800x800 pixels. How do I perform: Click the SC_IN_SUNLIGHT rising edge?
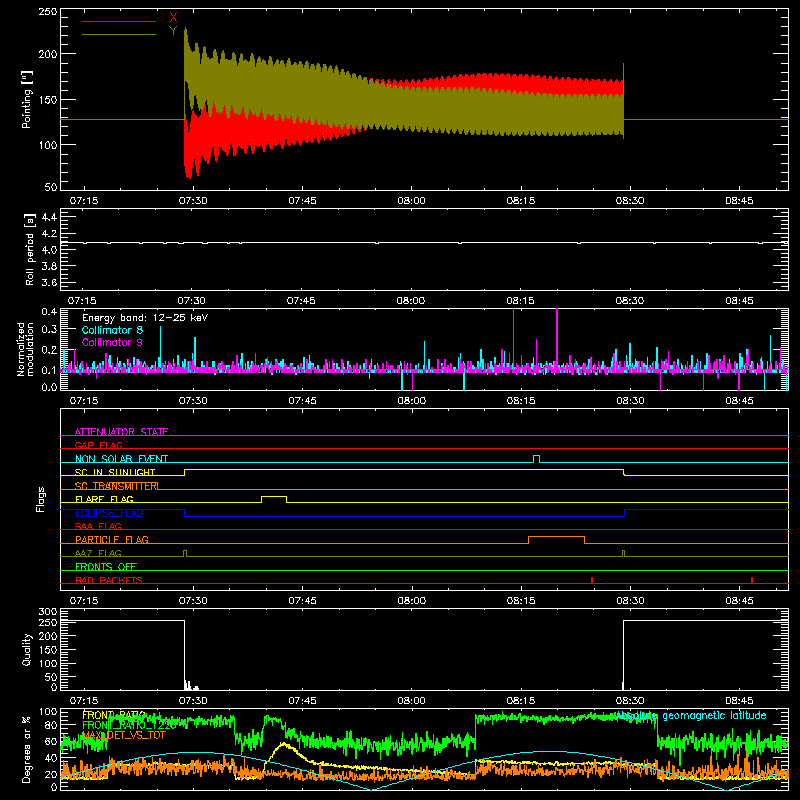pyautogui.click(x=185, y=472)
